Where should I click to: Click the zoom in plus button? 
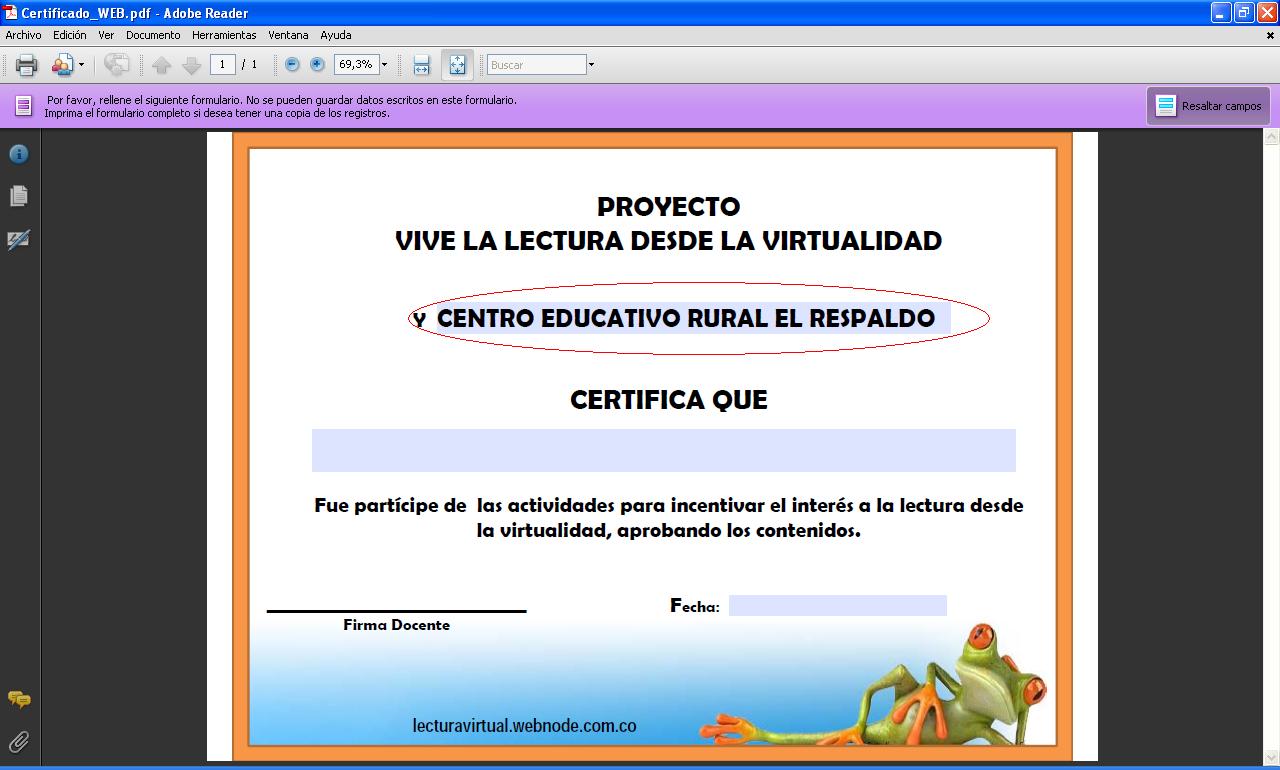pos(317,65)
